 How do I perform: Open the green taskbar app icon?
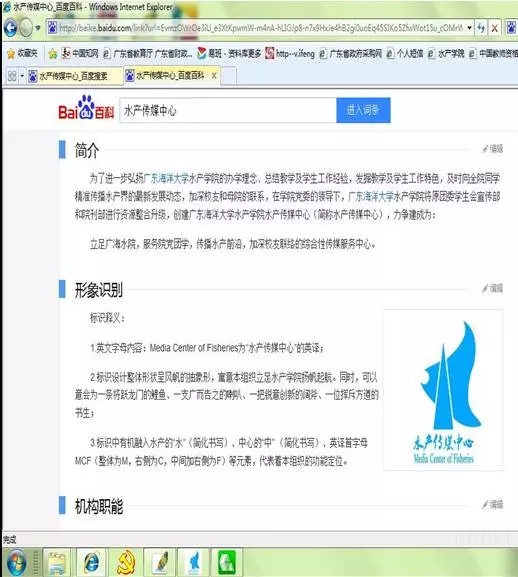tap(227, 562)
